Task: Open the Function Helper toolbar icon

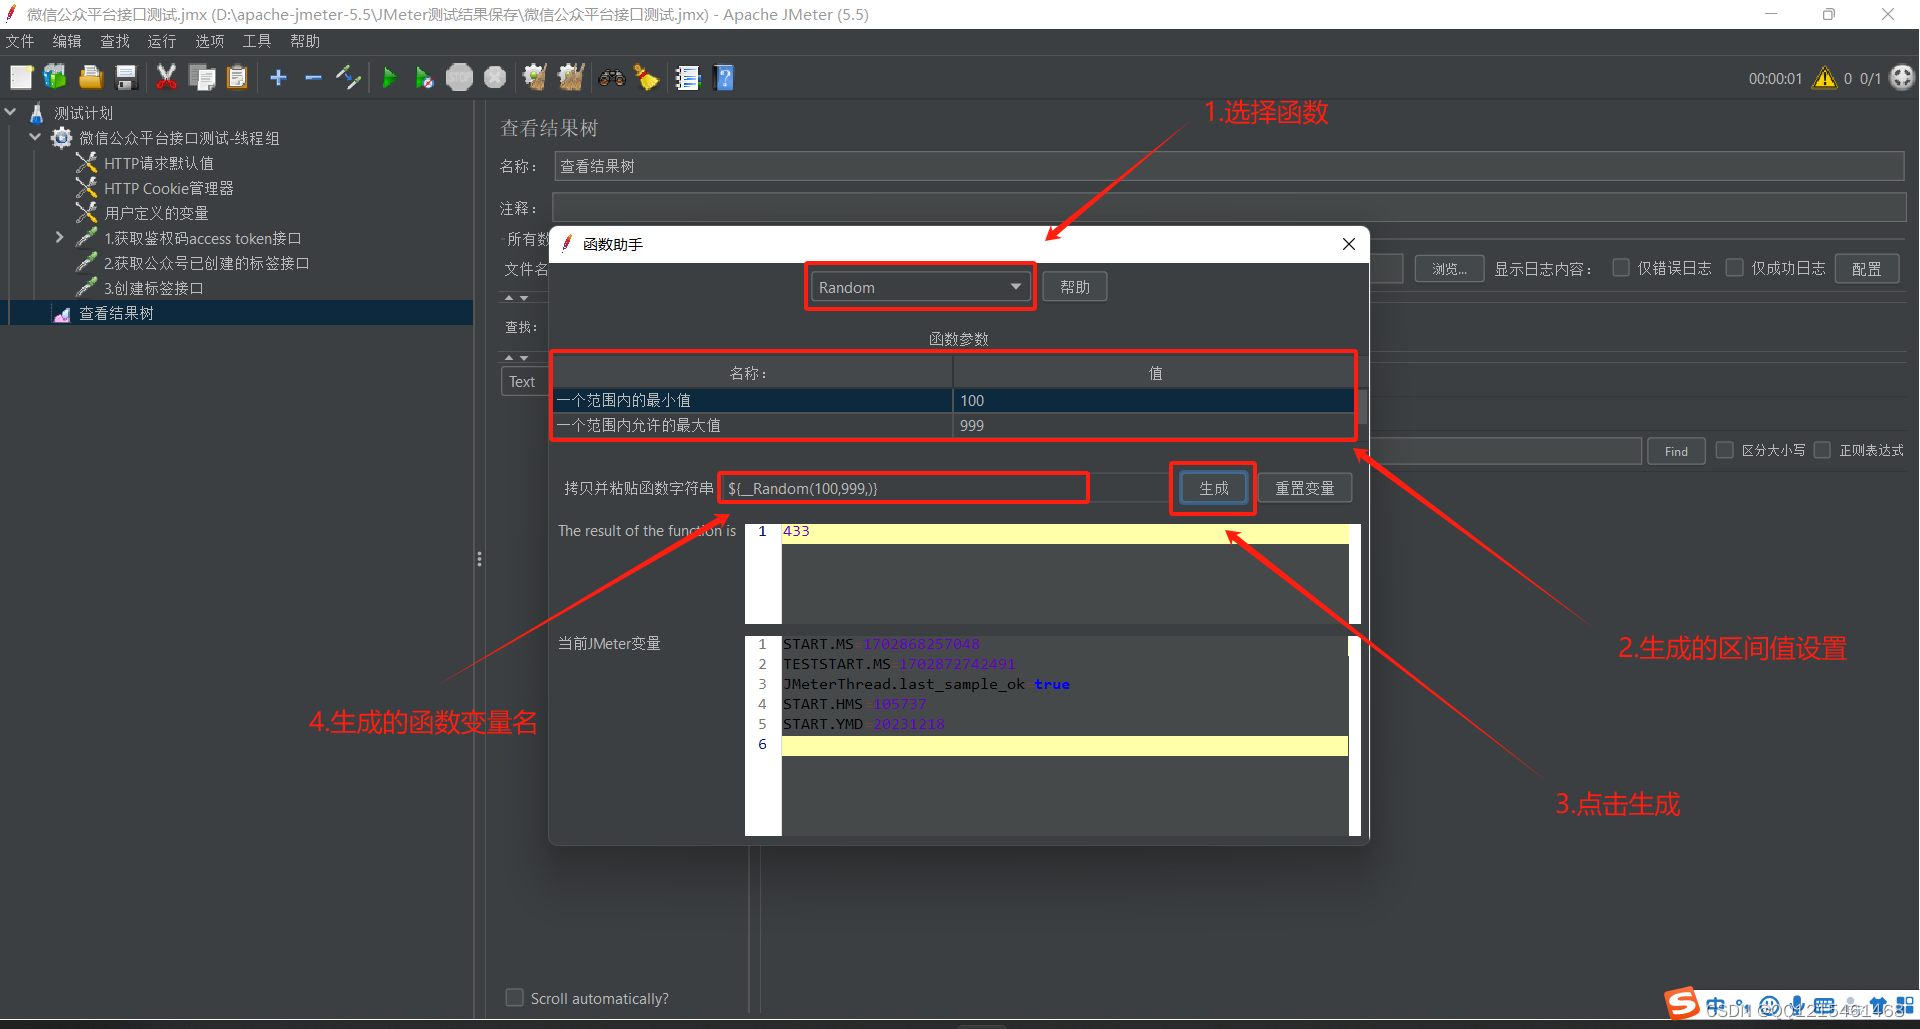Action: pyautogui.click(x=688, y=77)
